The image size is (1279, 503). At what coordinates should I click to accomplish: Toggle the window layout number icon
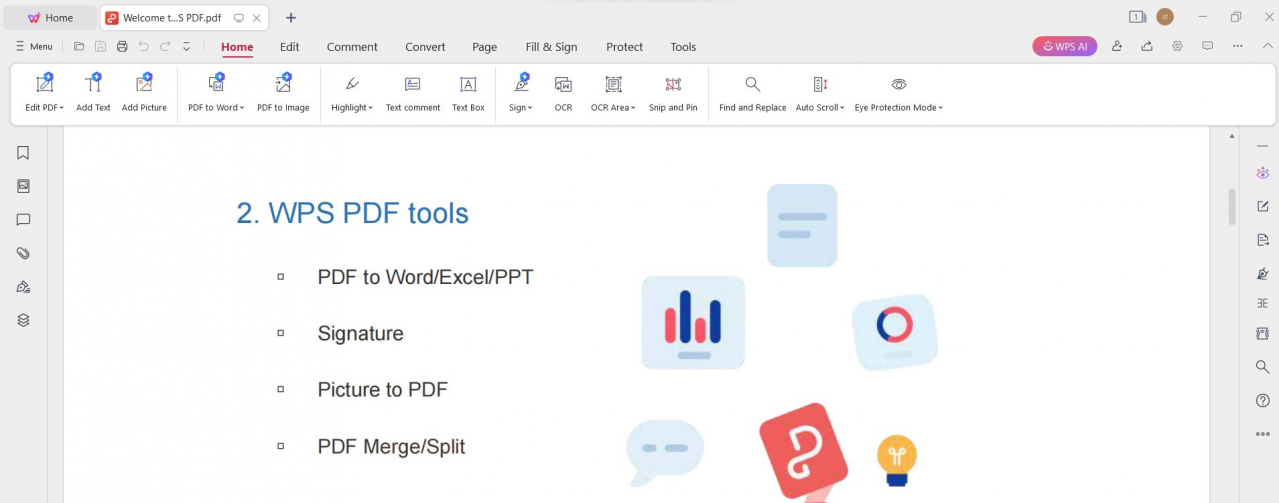[x=1137, y=17]
